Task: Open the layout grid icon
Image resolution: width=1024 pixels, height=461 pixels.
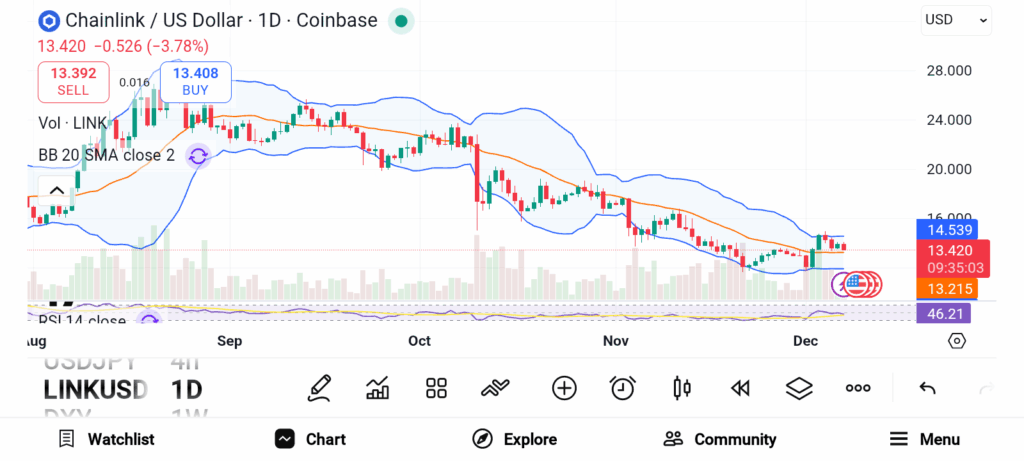Action: pos(436,388)
